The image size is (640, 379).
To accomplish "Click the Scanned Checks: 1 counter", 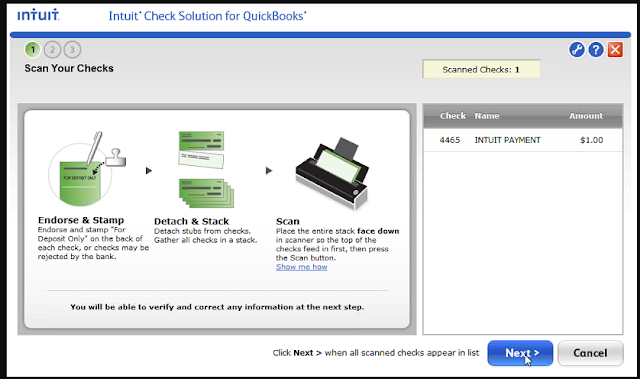I will 481,69.
